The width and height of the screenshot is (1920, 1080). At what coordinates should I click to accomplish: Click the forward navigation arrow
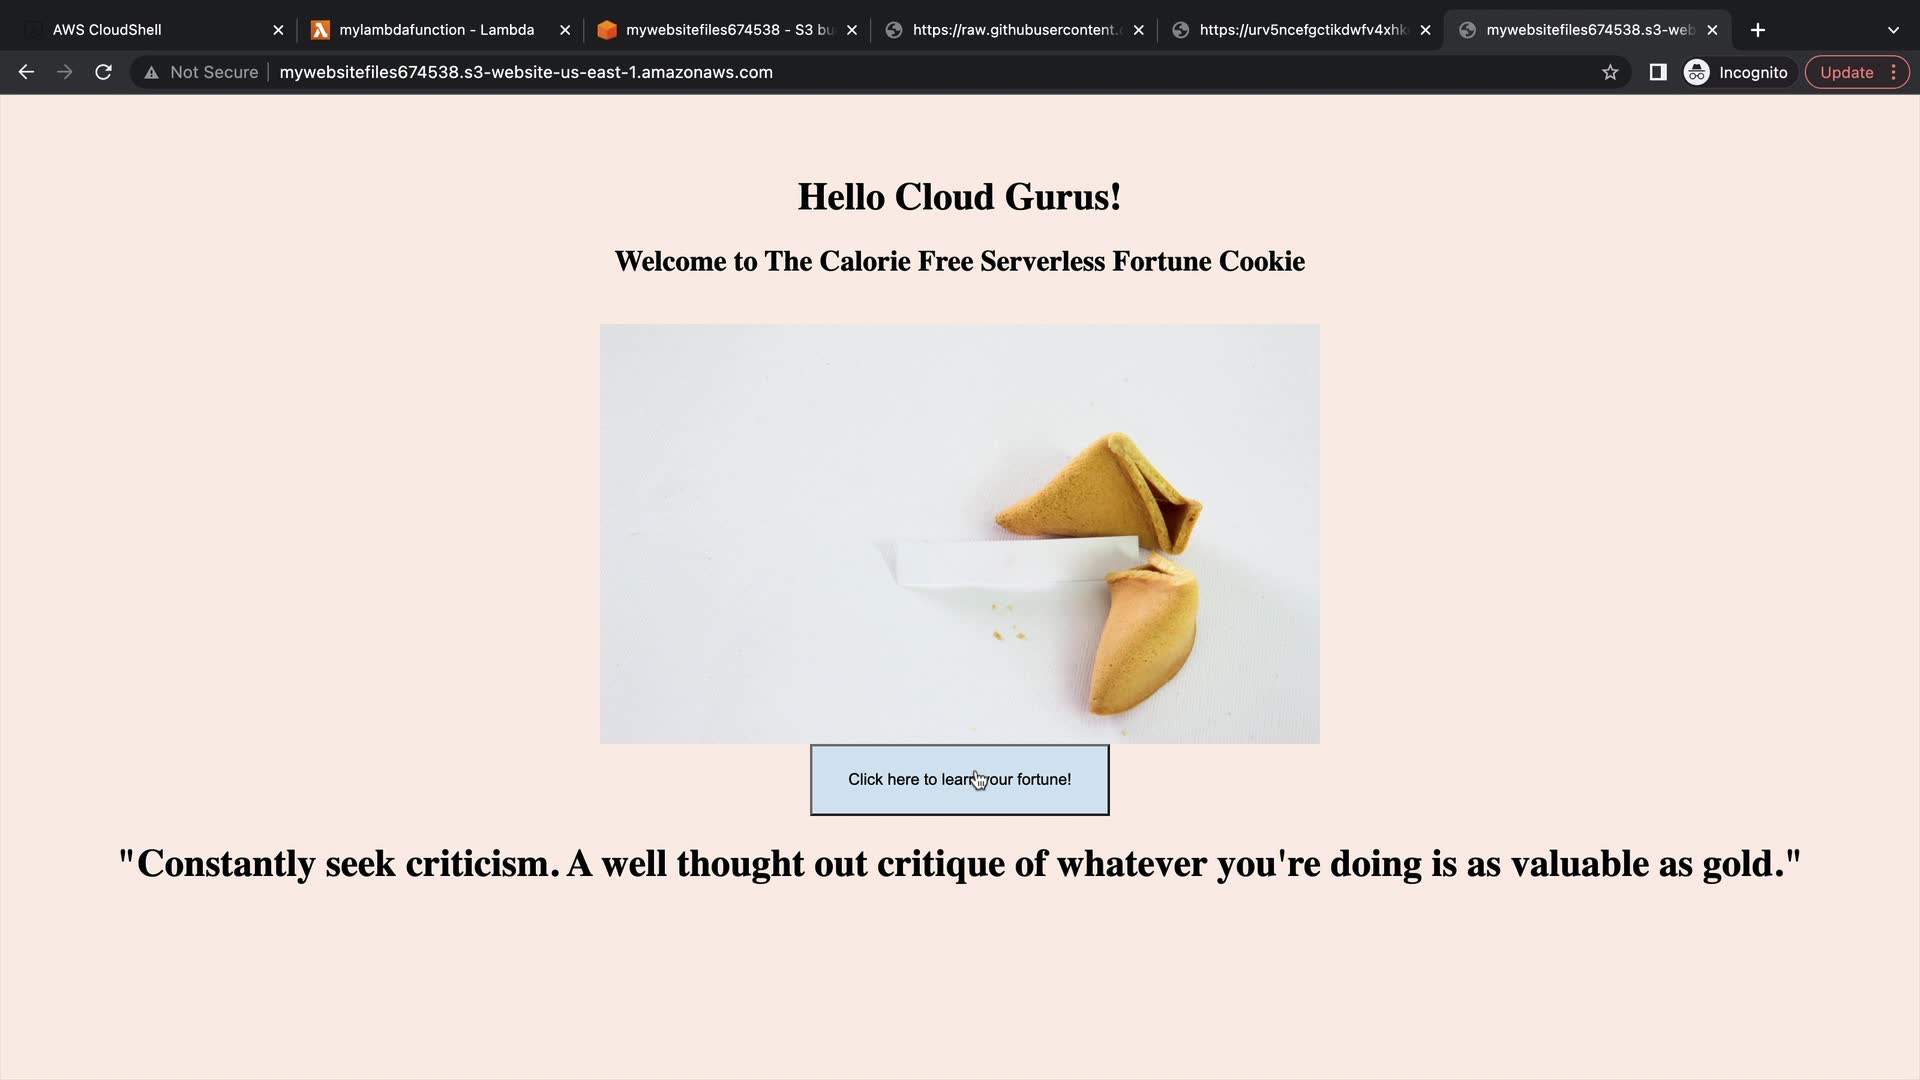pyautogui.click(x=64, y=72)
